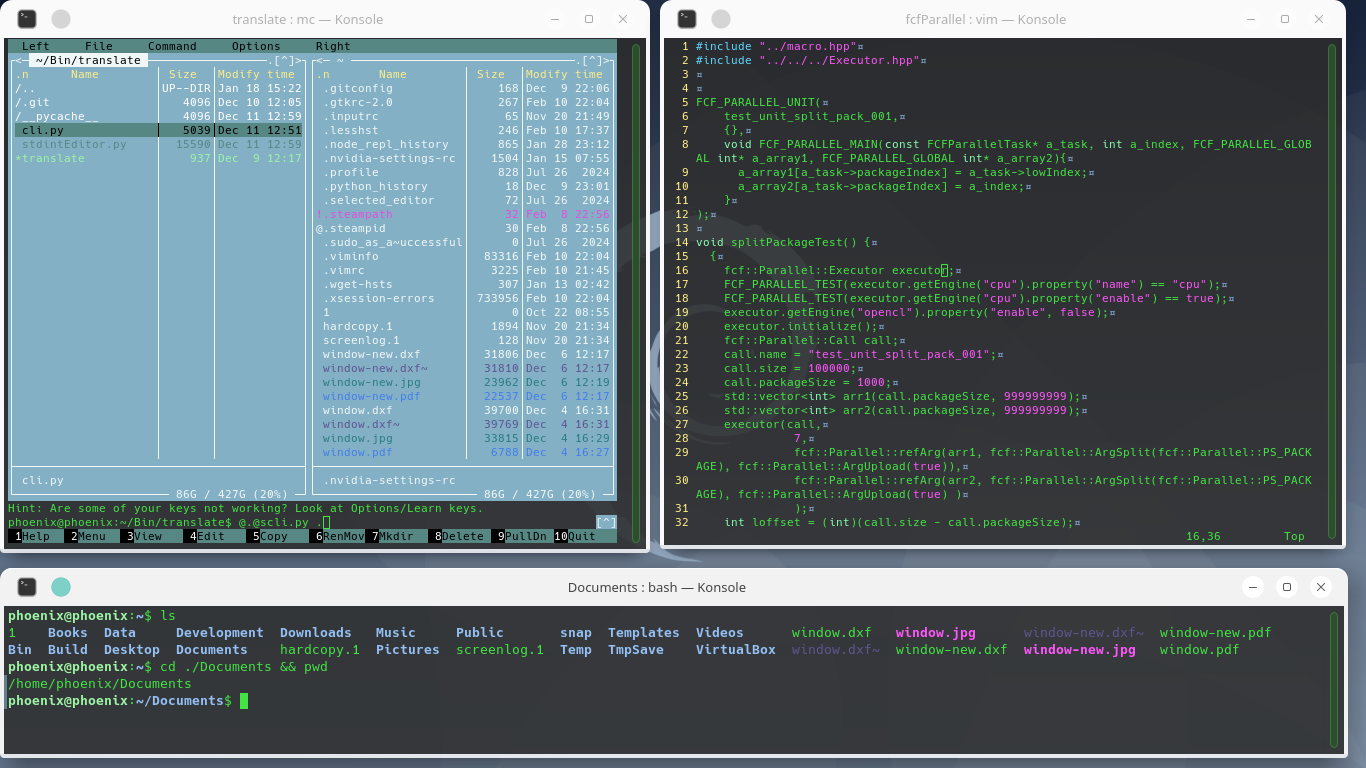Select the /.. up-directory entry

[x=30, y=87]
